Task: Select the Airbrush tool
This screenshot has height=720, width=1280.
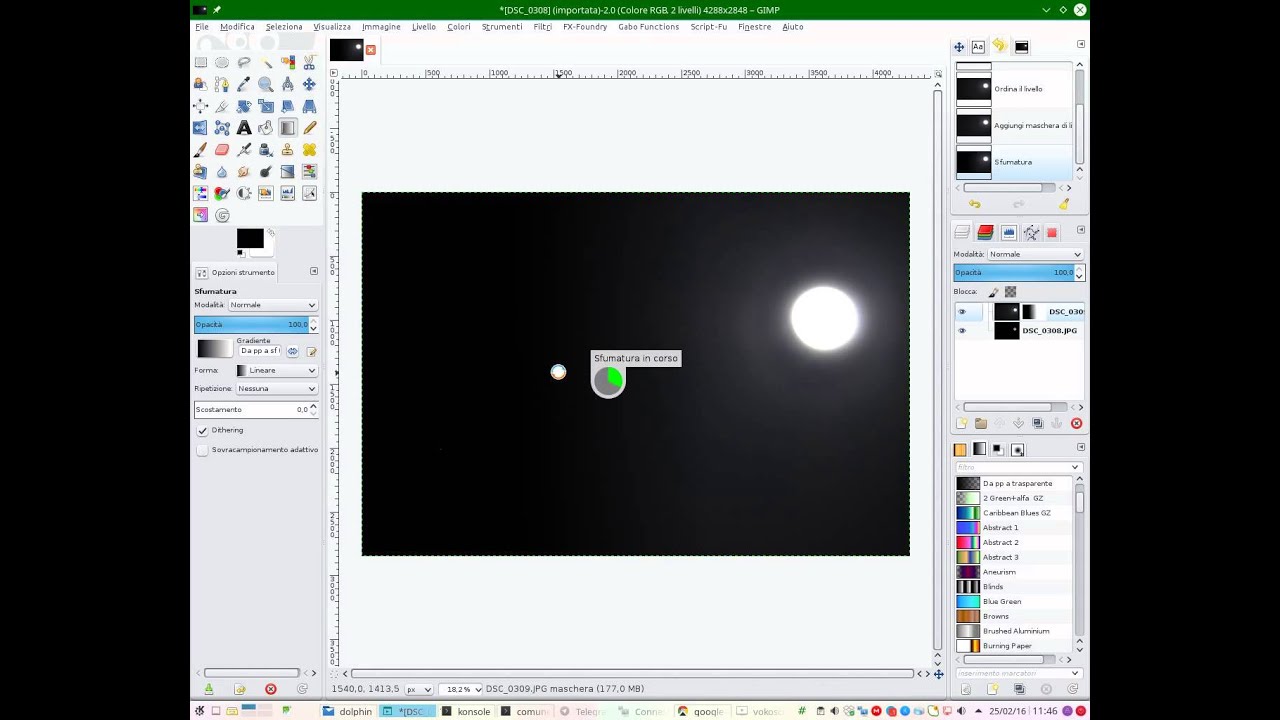Action: 244,150
